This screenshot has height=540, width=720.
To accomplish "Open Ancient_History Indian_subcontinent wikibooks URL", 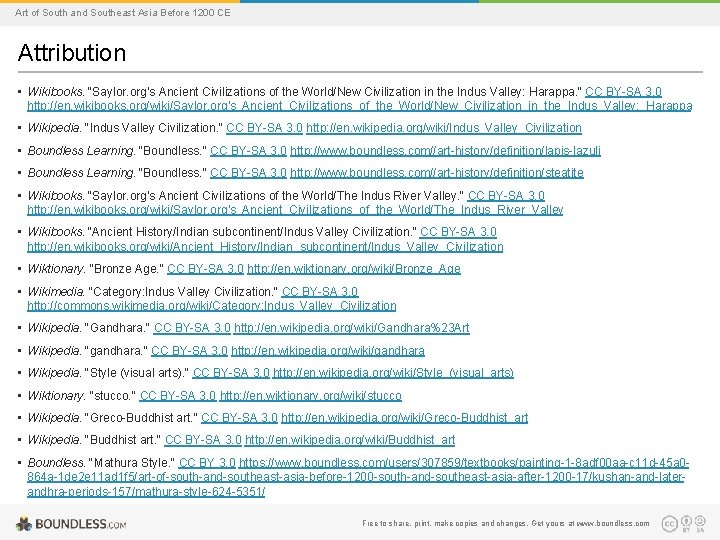I will [265, 247].
